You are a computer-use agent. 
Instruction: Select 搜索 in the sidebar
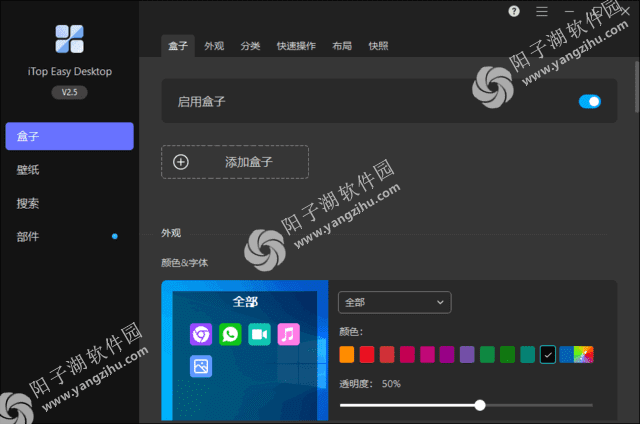click(69, 203)
